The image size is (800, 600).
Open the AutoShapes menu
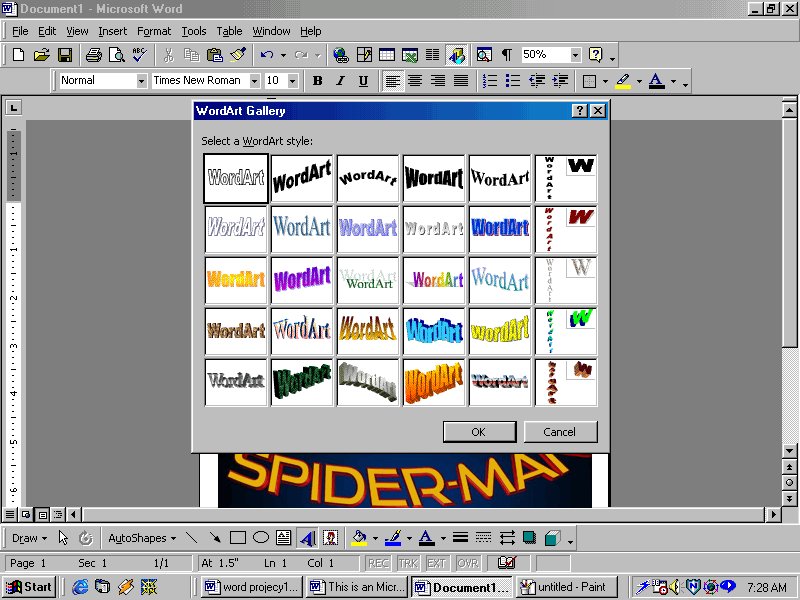coord(142,538)
